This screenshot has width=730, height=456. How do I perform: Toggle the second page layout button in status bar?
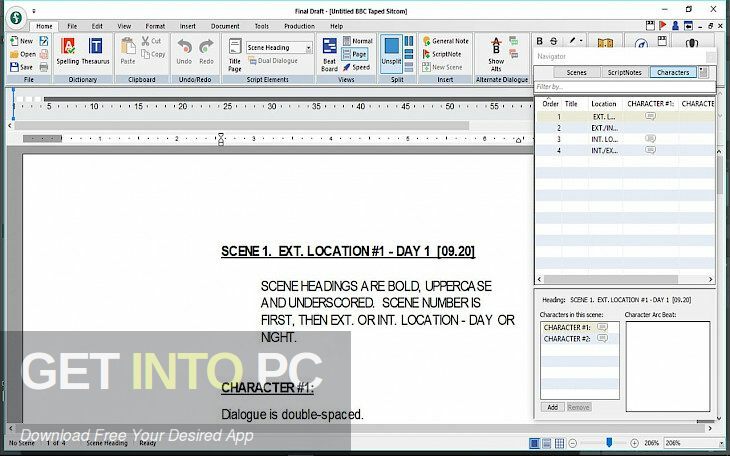click(x=547, y=443)
